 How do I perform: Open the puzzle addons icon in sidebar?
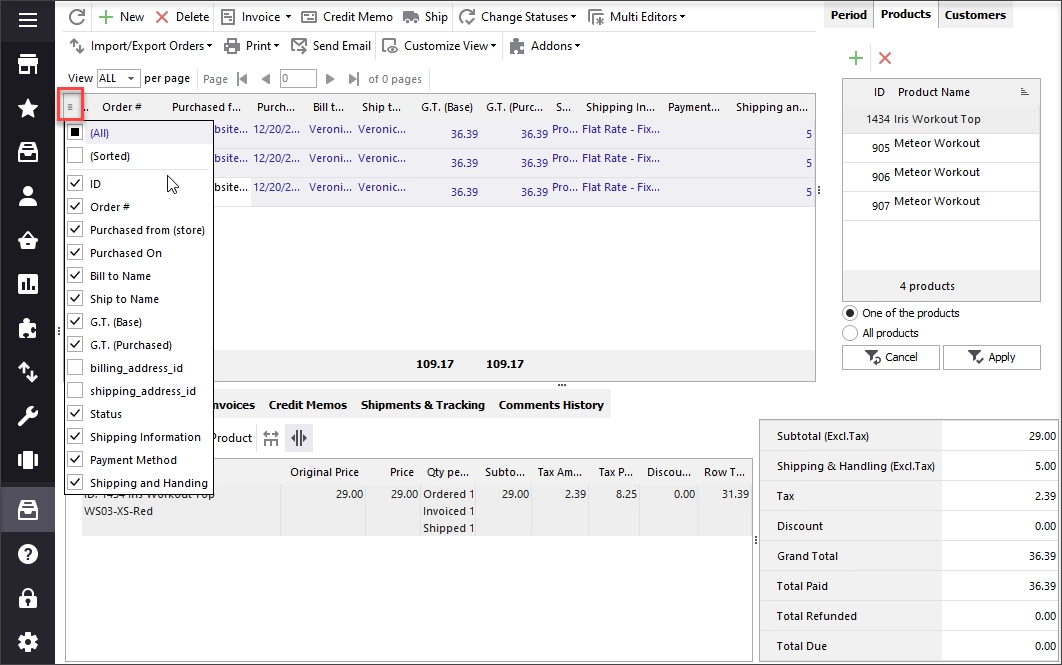coord(28,328)
